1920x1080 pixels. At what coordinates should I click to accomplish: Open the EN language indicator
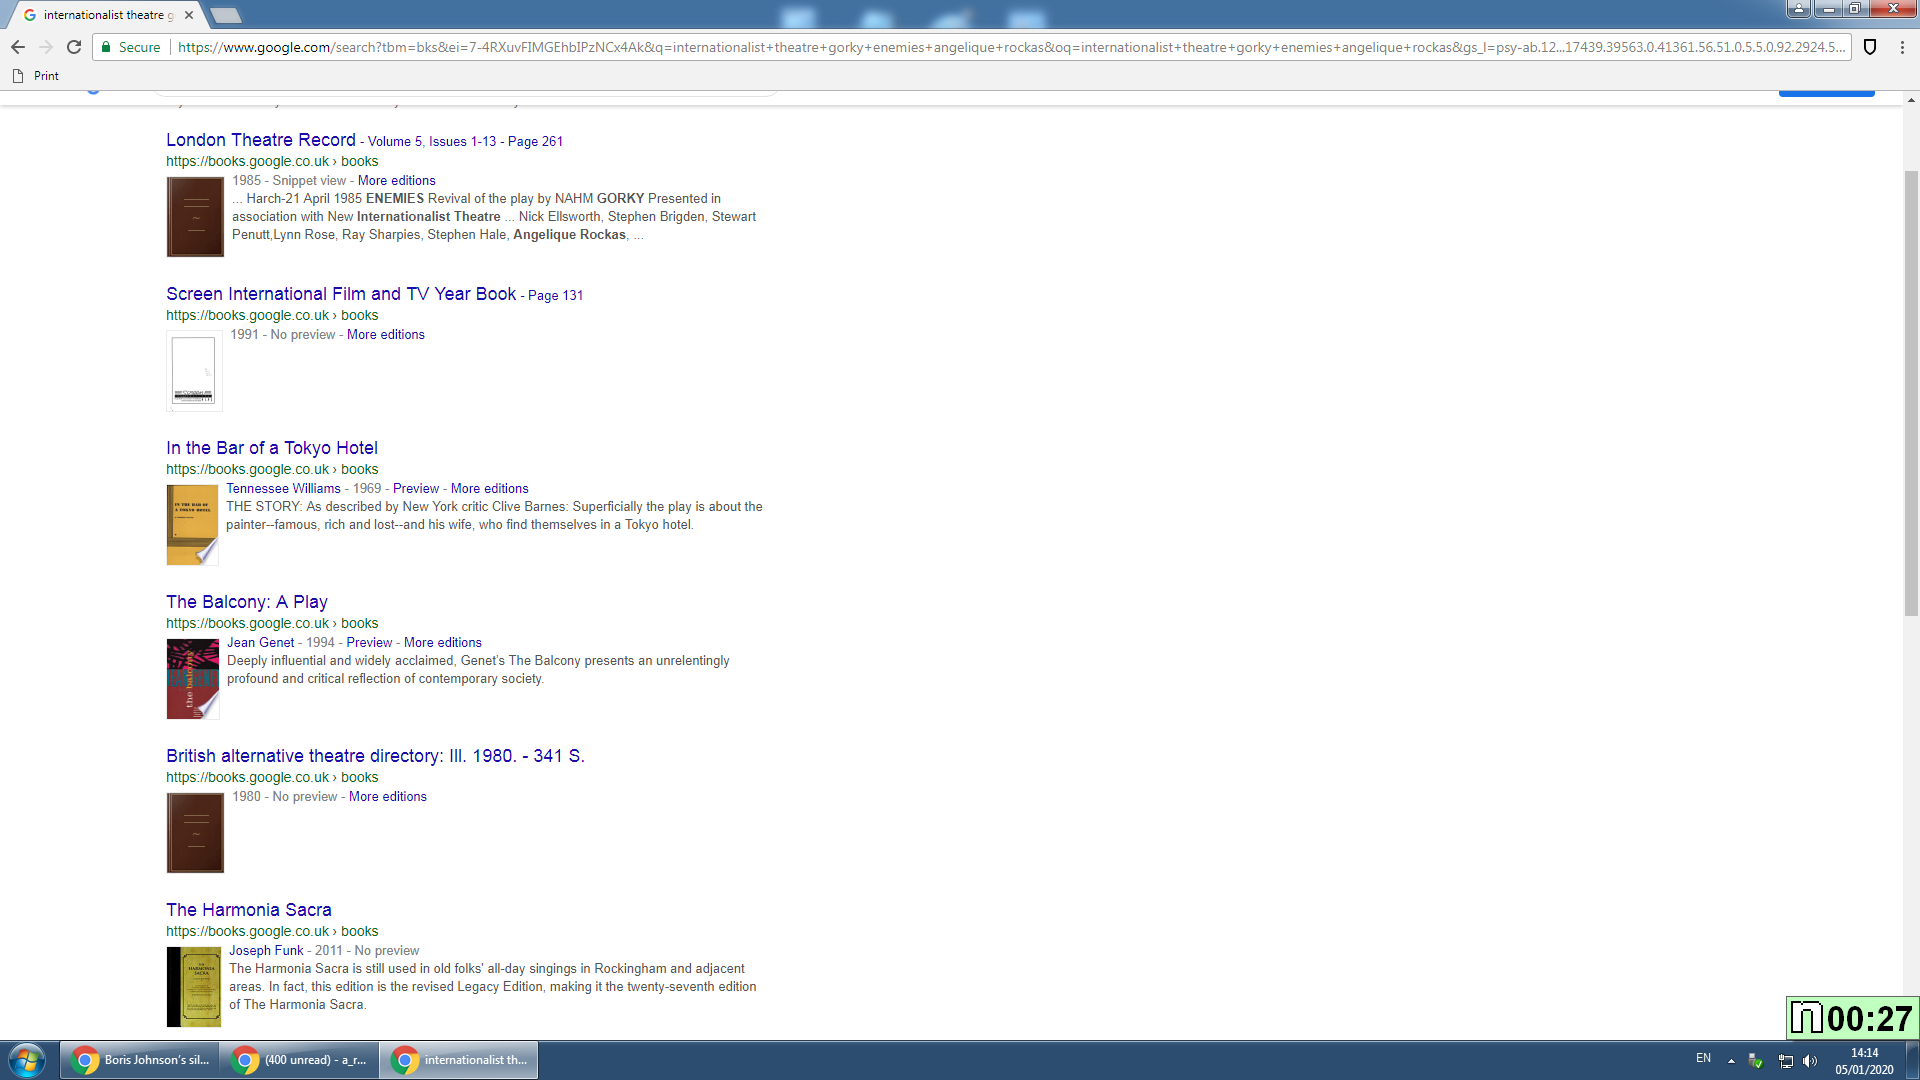1703,1058
